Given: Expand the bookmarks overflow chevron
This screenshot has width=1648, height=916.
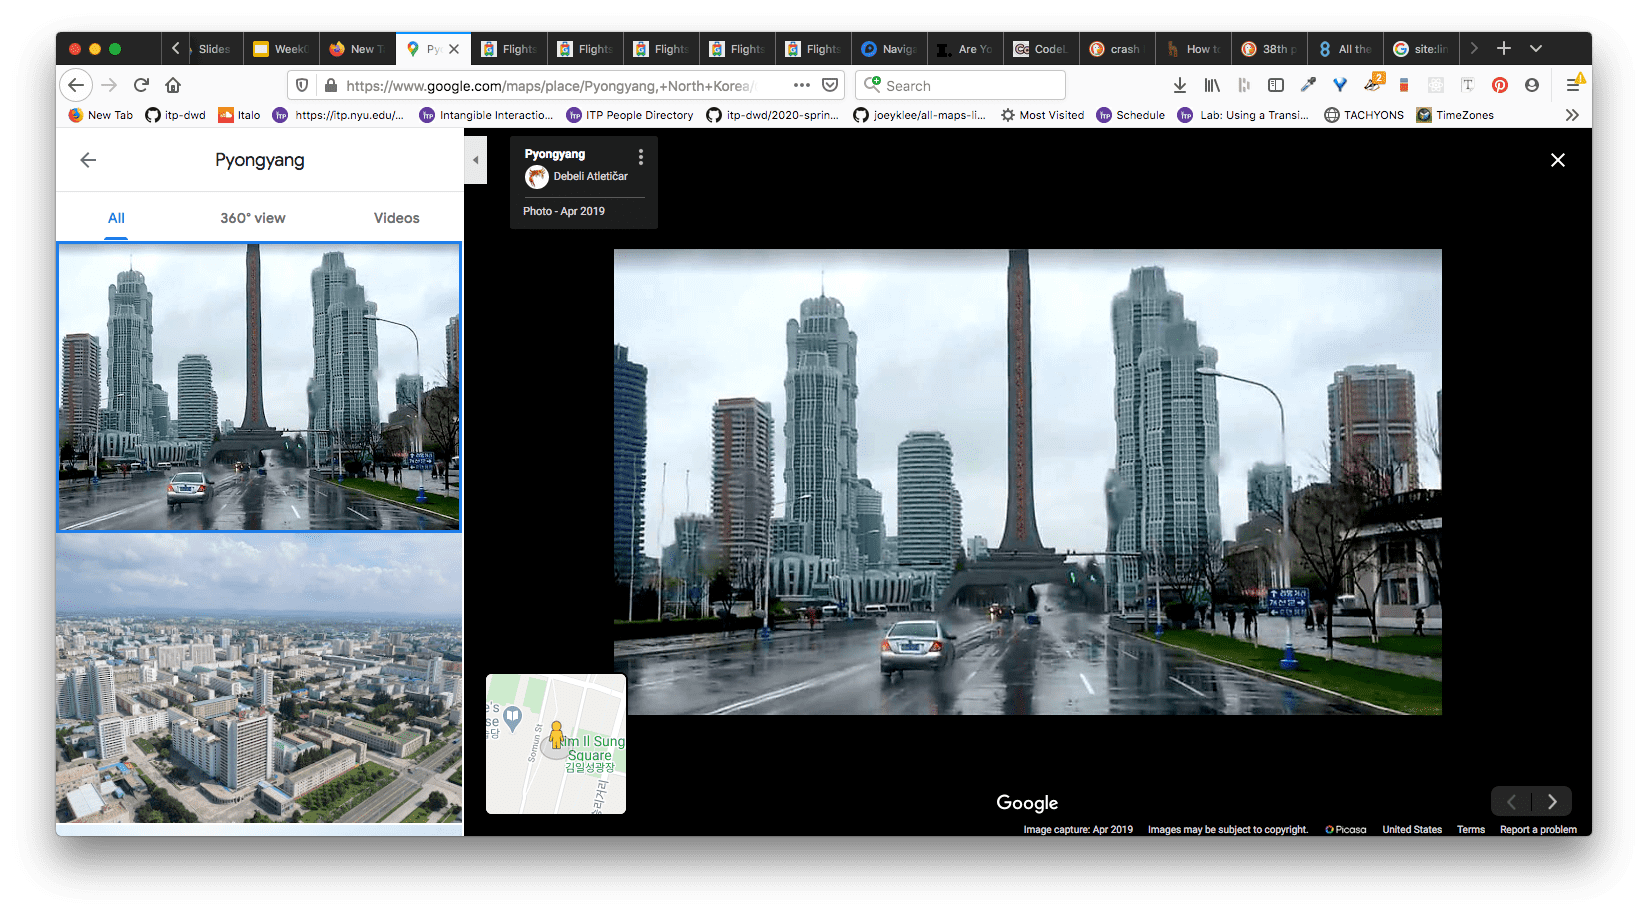Looking at the screenshot, I should click(1572, 115).
